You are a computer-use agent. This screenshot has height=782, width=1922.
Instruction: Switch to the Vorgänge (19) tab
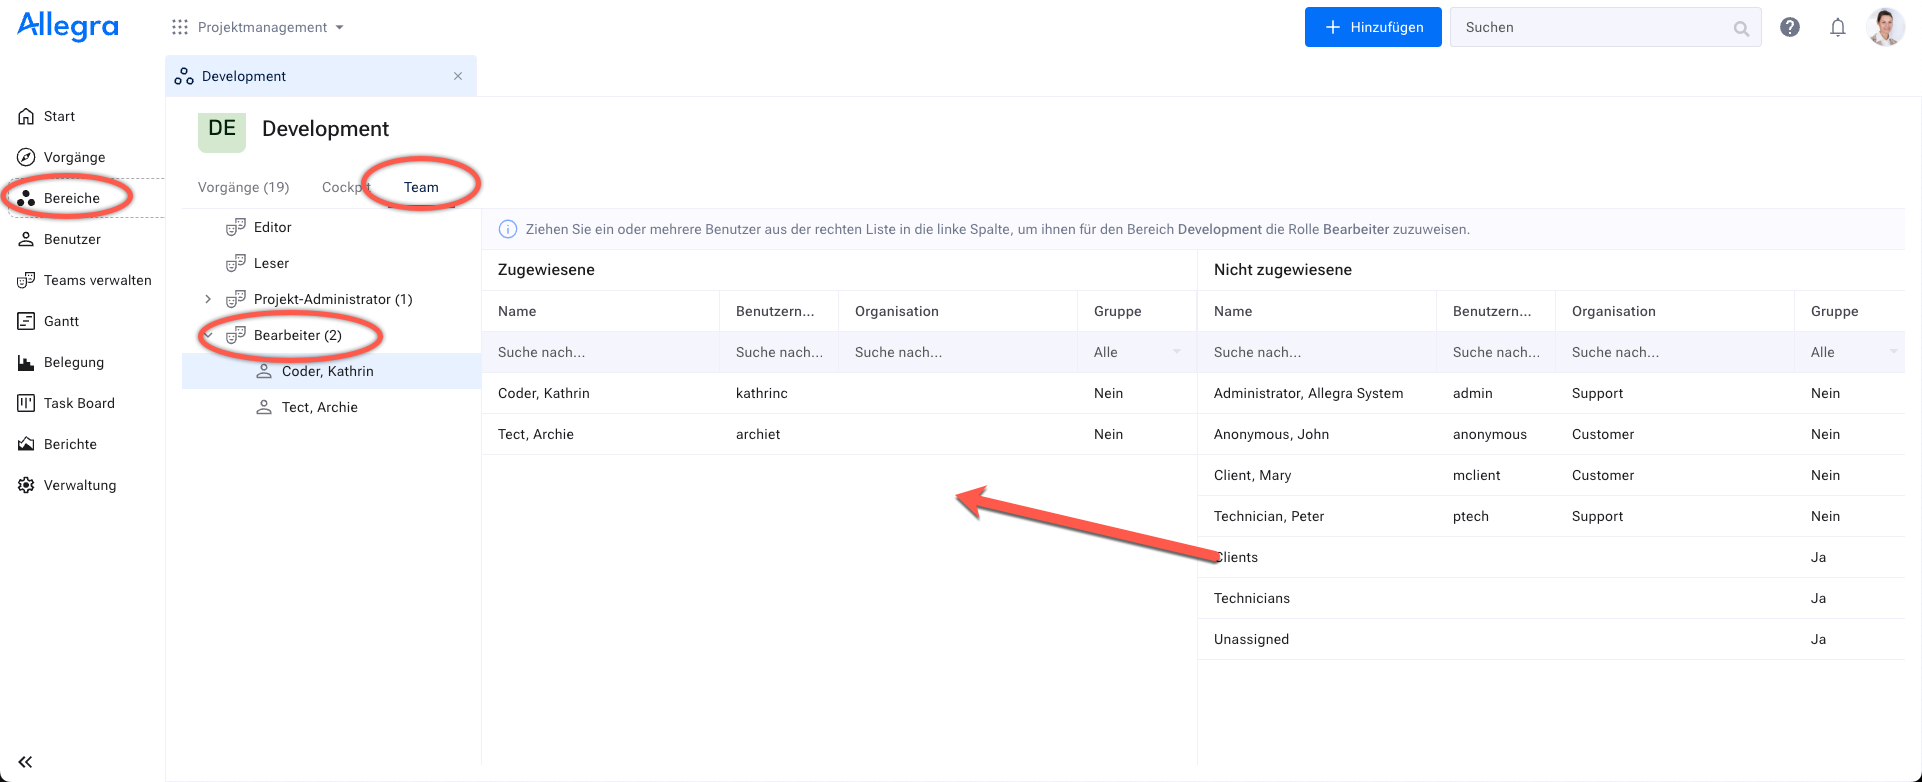(x=243, y=187)
